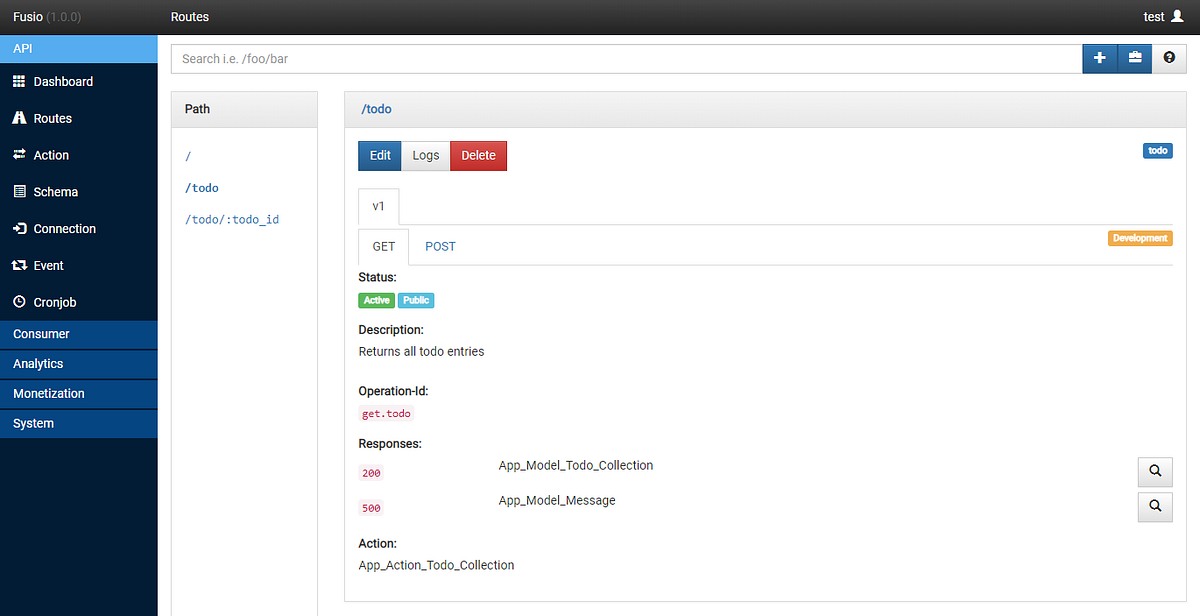Select the v1 version tab
1200x616 pixels.
click(378, 206)
